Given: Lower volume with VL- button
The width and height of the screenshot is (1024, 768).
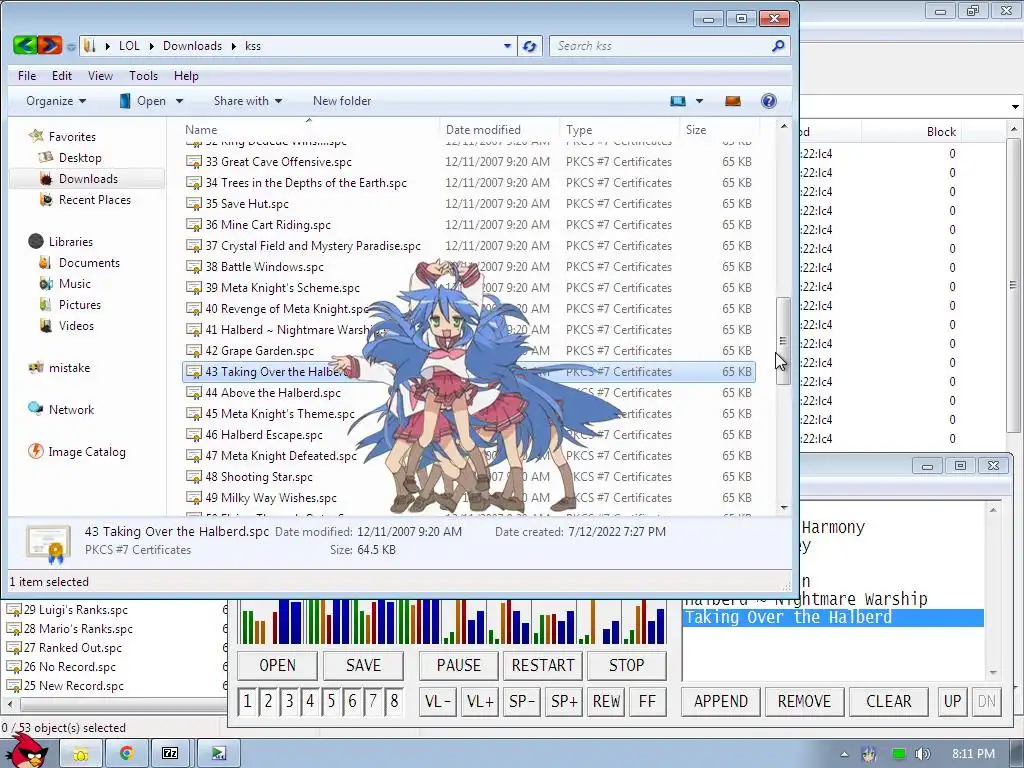Looking at the screenshot, I should 438,701.
